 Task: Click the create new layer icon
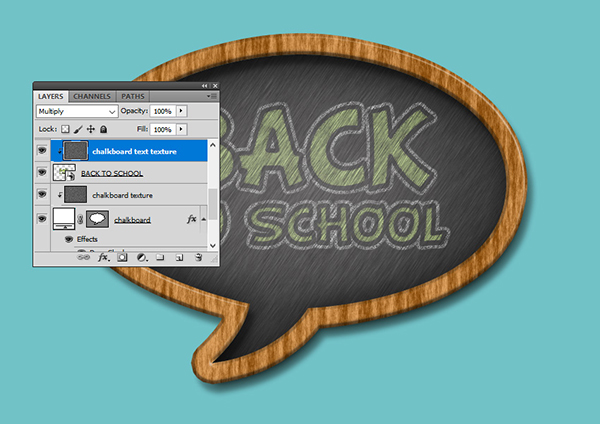click(179, 257)
